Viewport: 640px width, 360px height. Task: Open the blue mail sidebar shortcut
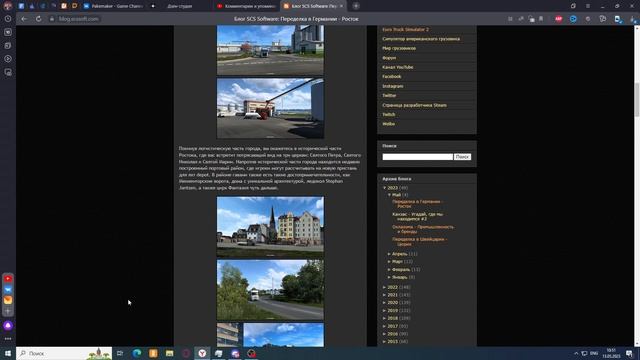pos(8,289)
